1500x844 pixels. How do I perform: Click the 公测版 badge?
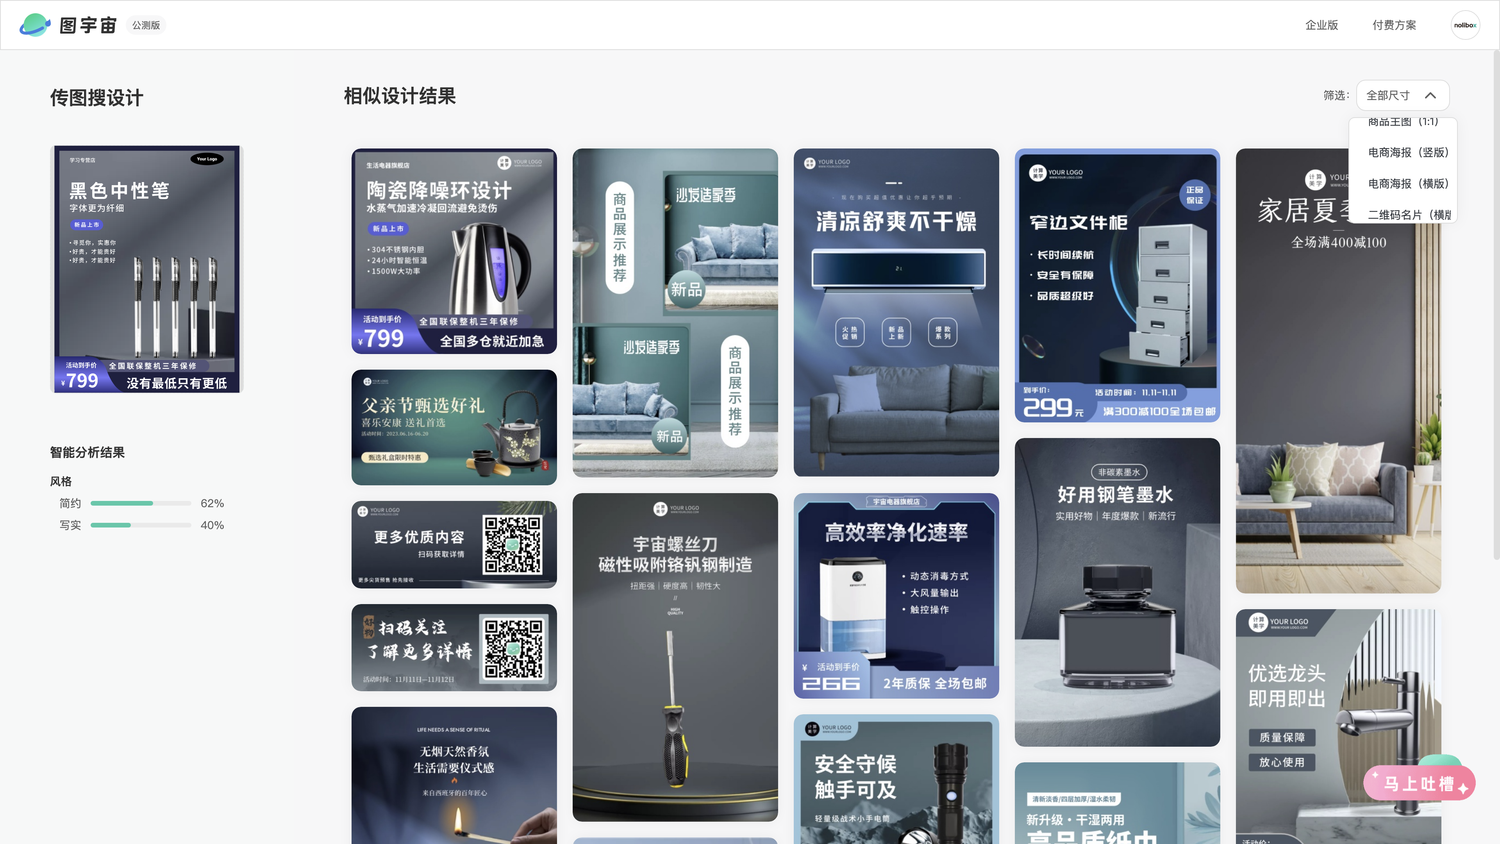click(146, 25)
